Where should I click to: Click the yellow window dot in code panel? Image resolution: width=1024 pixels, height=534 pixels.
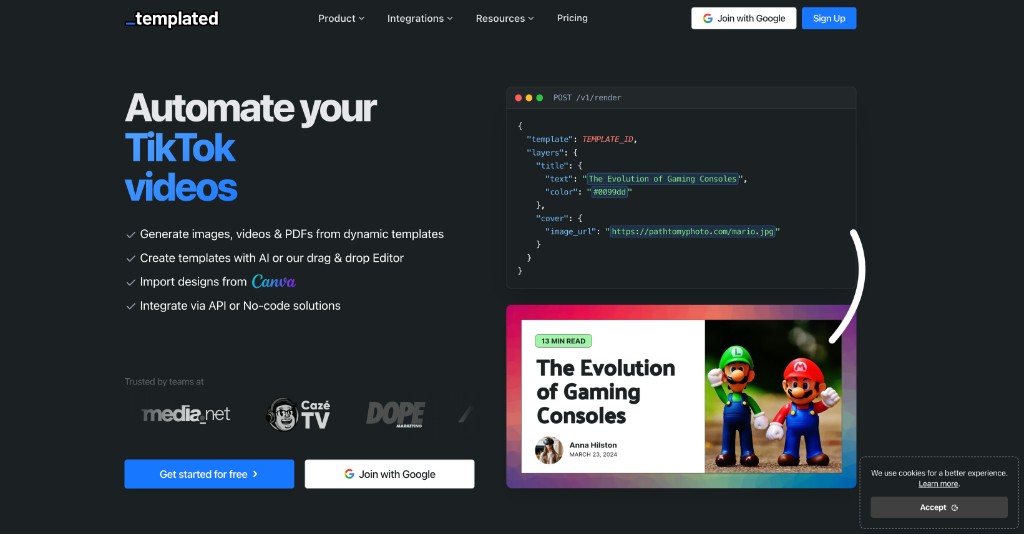(x=529, y=98)
